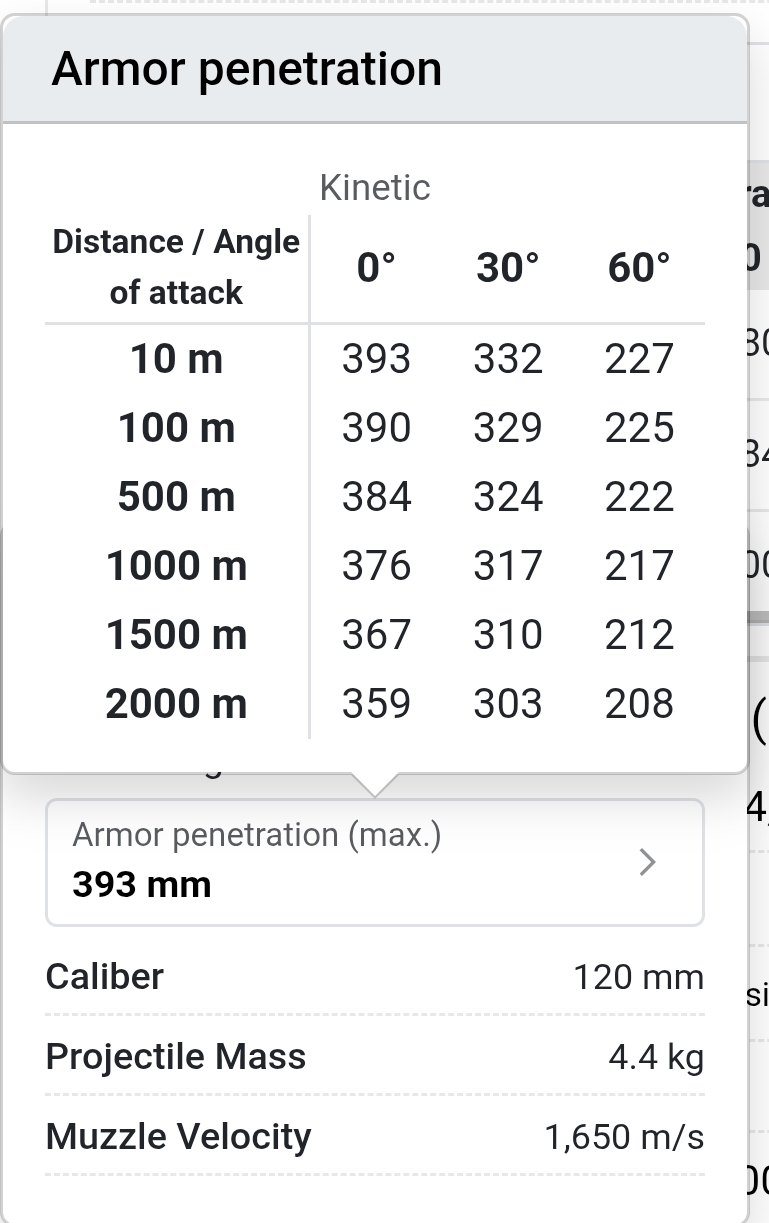Click the 393 penetration value at 10 m
Screen dimensions: 769x1223
point(376,359)
